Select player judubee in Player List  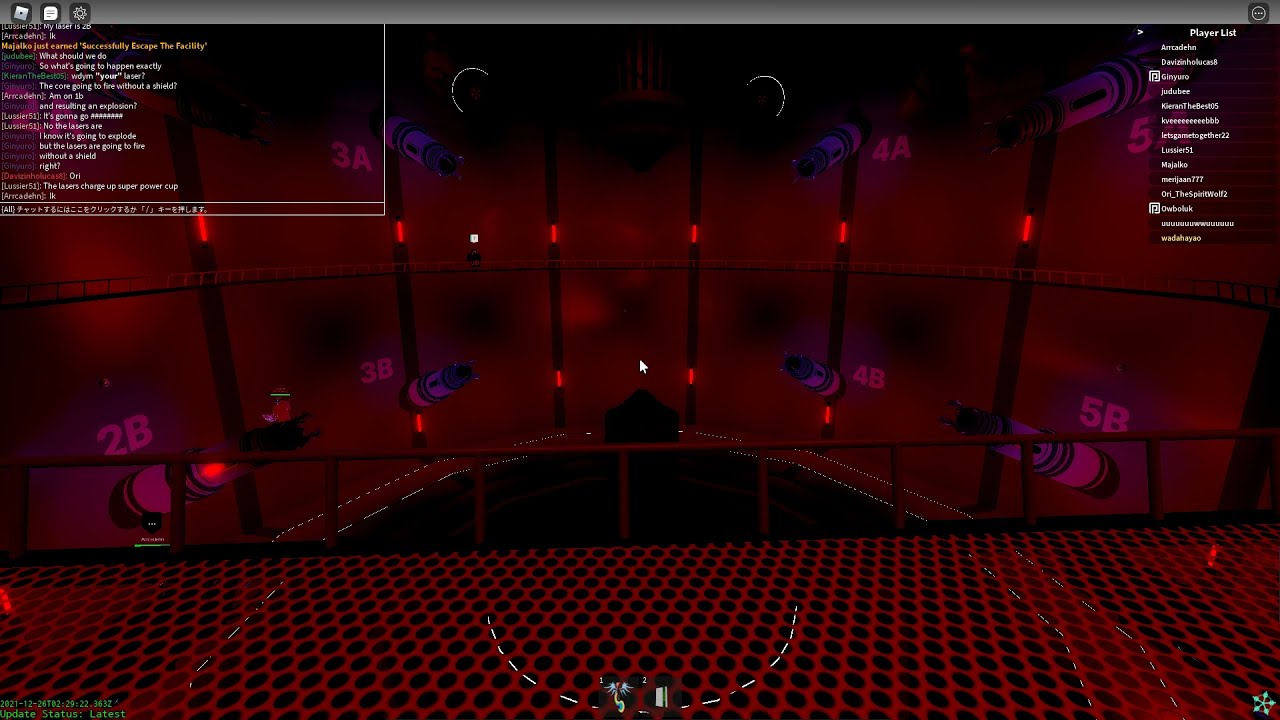click(1175, 92)
